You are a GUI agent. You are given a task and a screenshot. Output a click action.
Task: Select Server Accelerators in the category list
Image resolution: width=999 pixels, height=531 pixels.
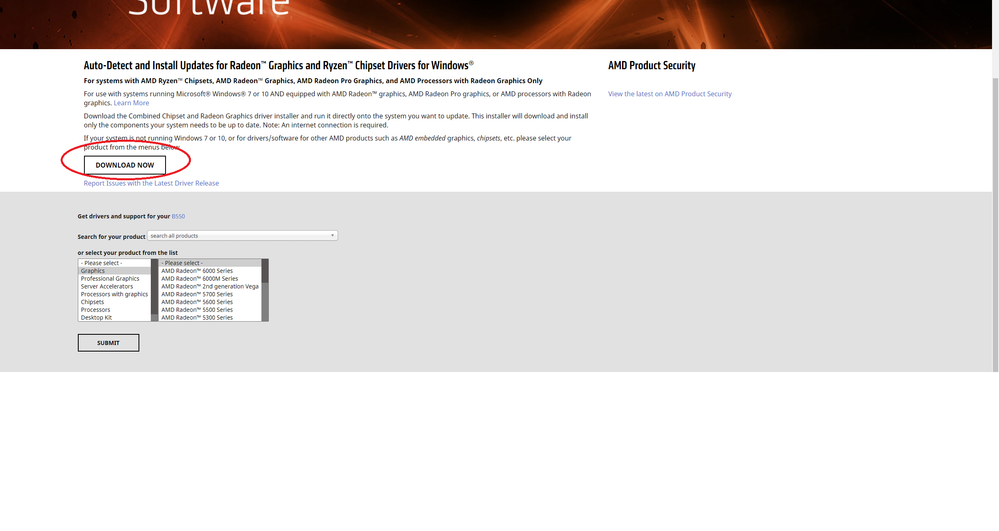115,286
